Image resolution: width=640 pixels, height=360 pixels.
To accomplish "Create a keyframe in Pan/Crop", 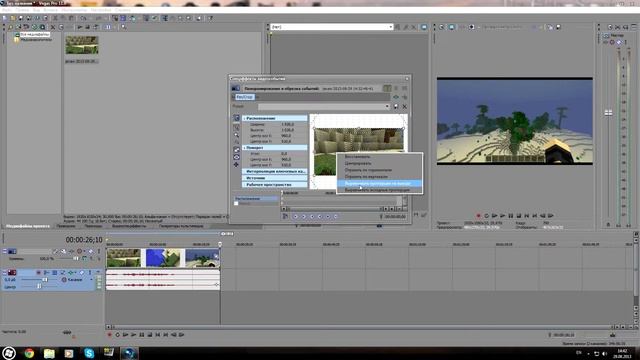I will tap(328, 216).
